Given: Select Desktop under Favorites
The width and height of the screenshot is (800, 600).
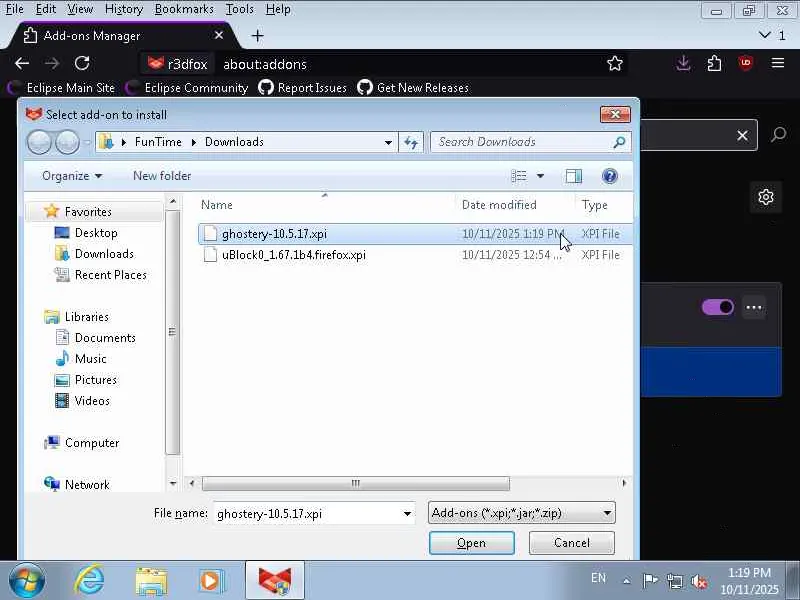Looking at the screenshot, I should [x=86, y=233].
